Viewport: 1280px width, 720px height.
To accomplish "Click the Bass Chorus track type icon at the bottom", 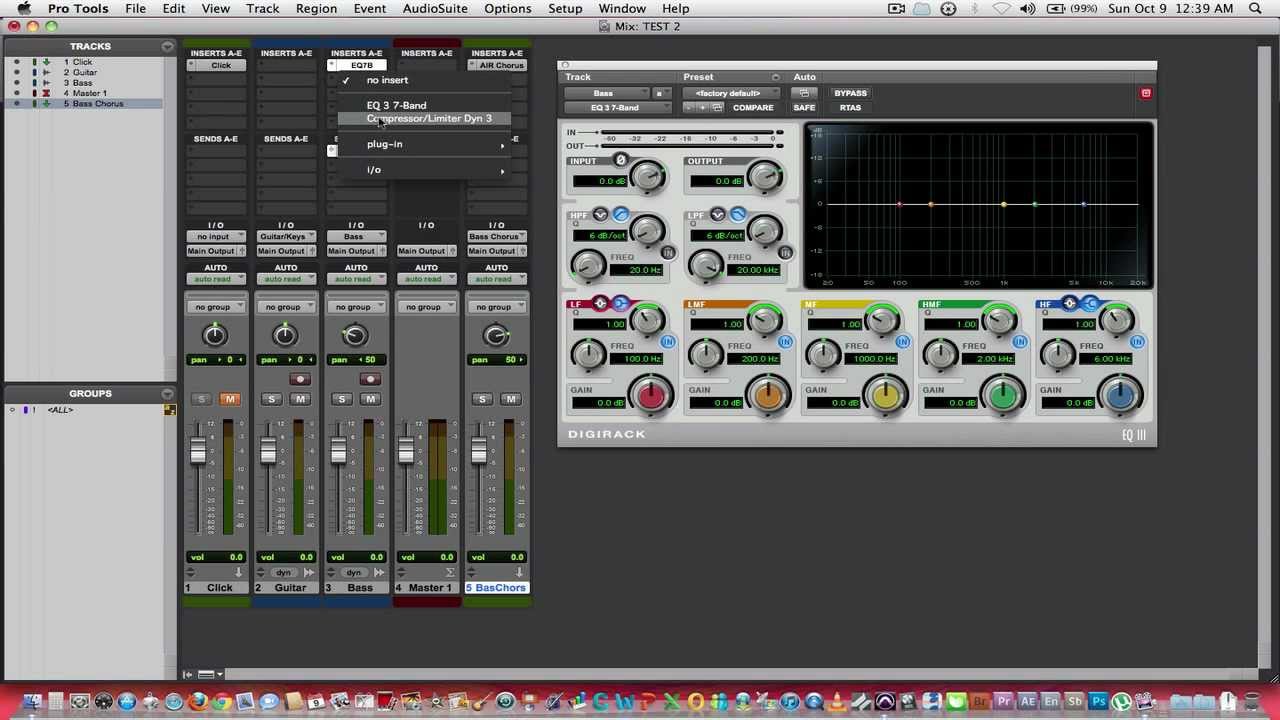I will pos(519,573).
